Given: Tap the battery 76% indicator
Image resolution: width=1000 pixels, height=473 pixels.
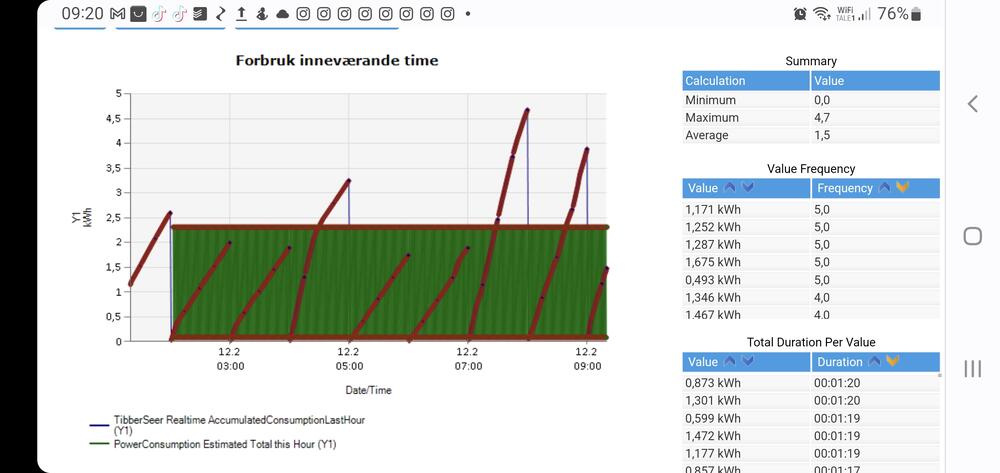Looking at the screenshot, I should [900, 14].
